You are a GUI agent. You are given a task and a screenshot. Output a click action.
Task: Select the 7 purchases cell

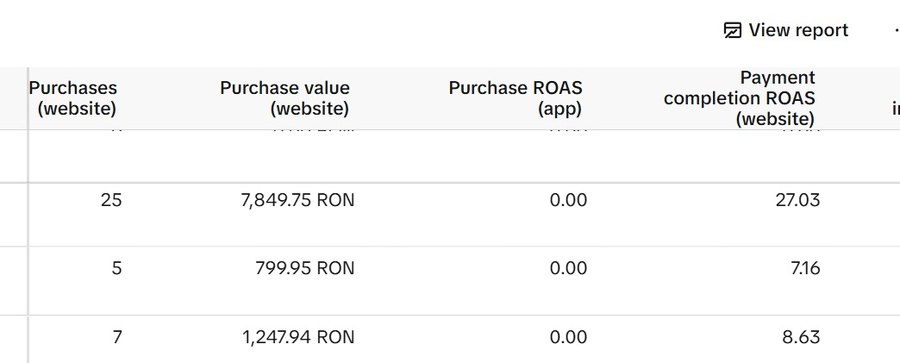117,337
